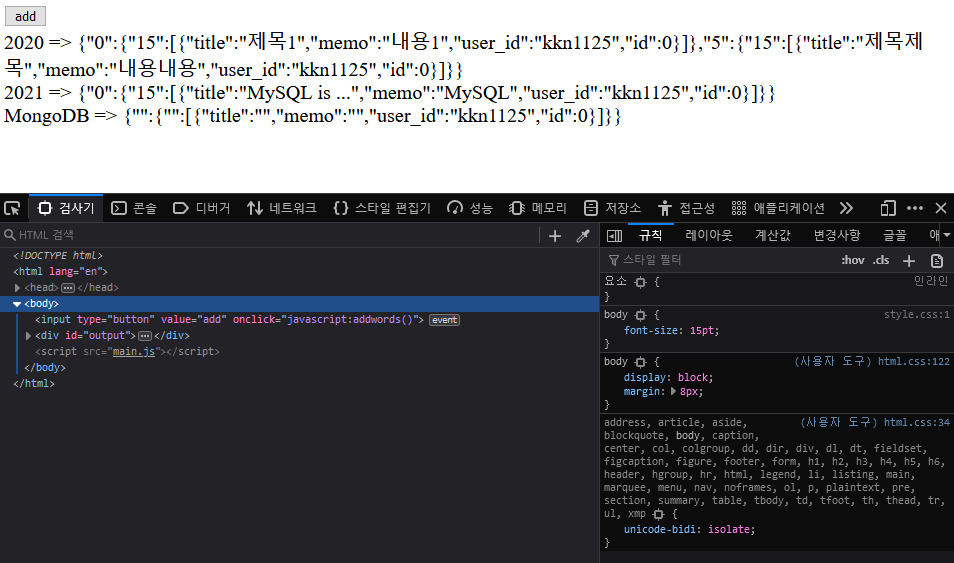Focus the HTML 검색 search field

click(x=270, y=236)
